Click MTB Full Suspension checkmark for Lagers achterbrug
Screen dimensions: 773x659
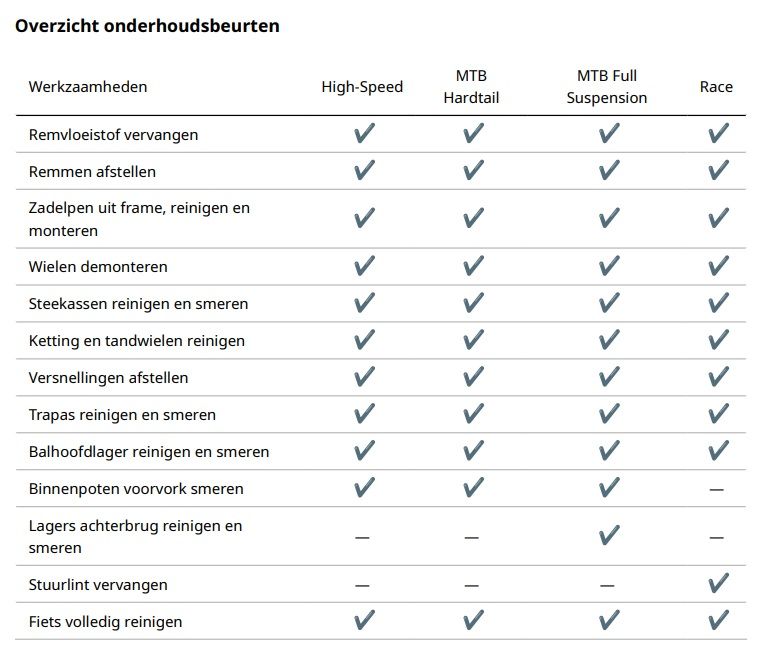608,536
